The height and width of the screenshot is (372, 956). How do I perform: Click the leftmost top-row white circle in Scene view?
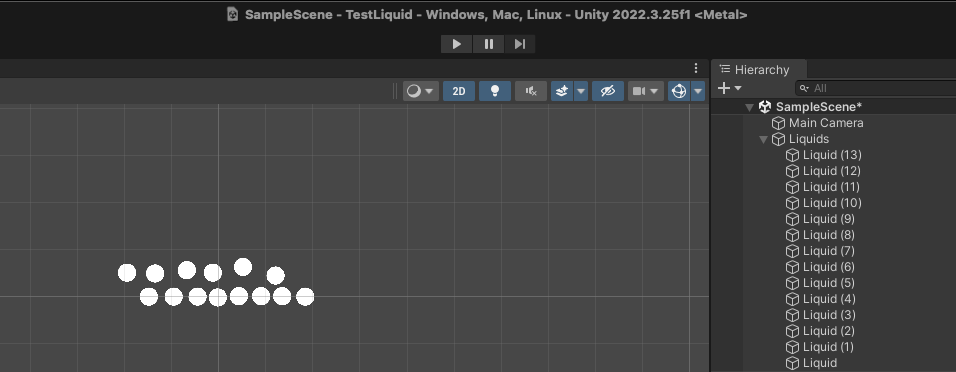[127, 273]
